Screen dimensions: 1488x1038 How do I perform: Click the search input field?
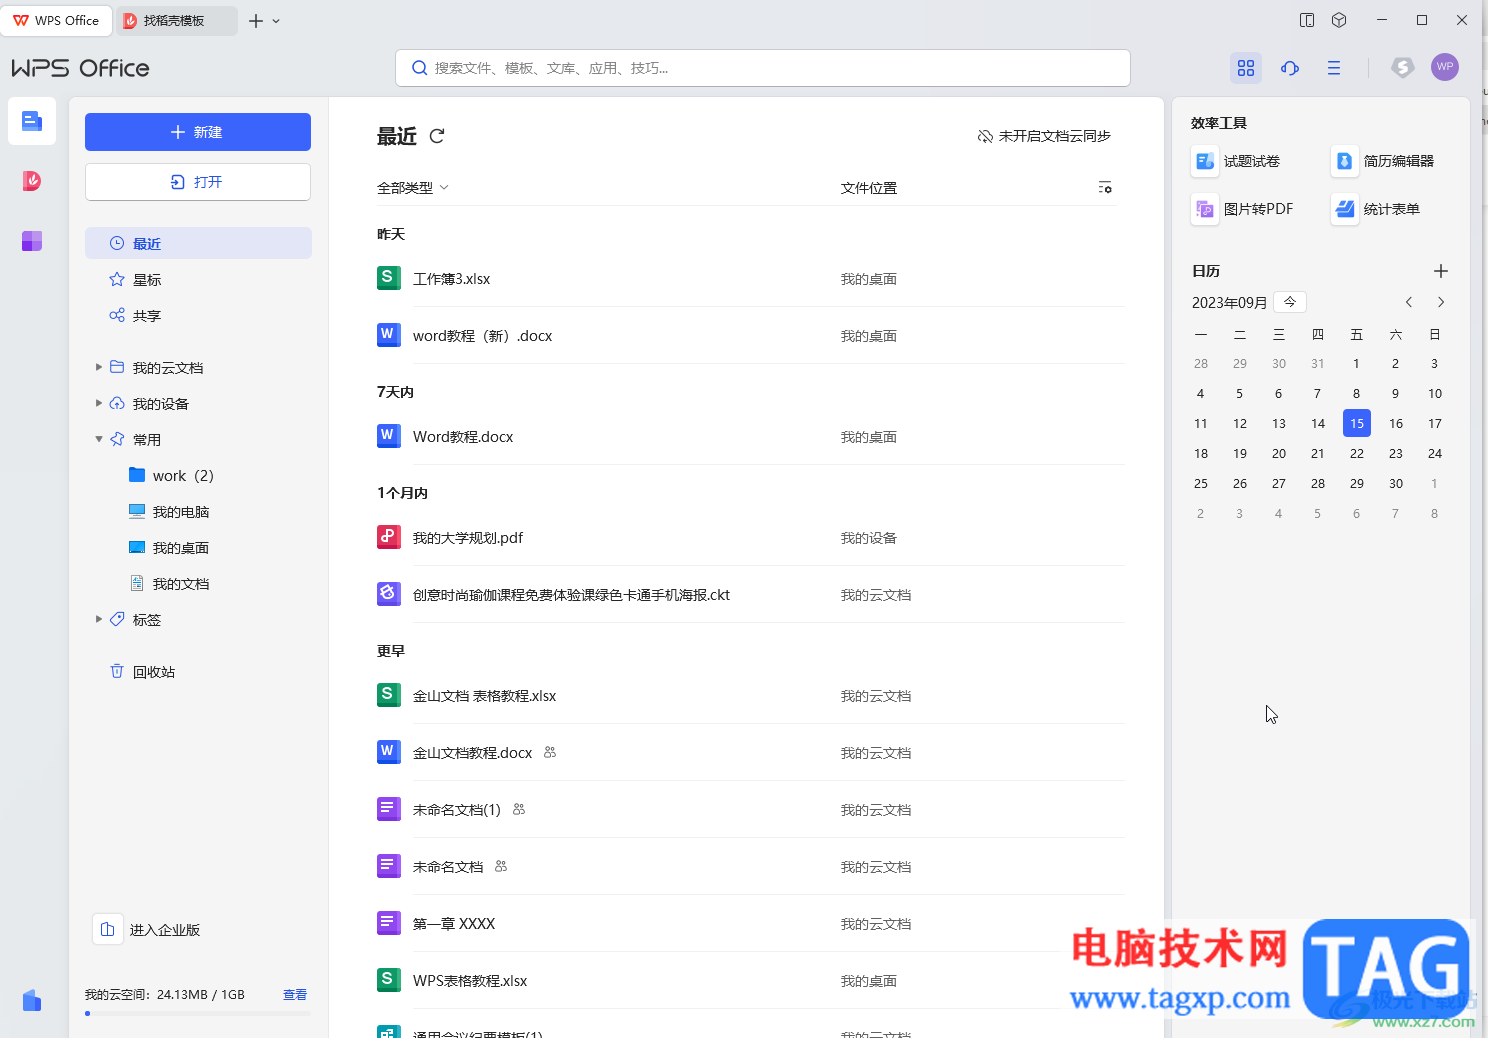pos(763,68)
